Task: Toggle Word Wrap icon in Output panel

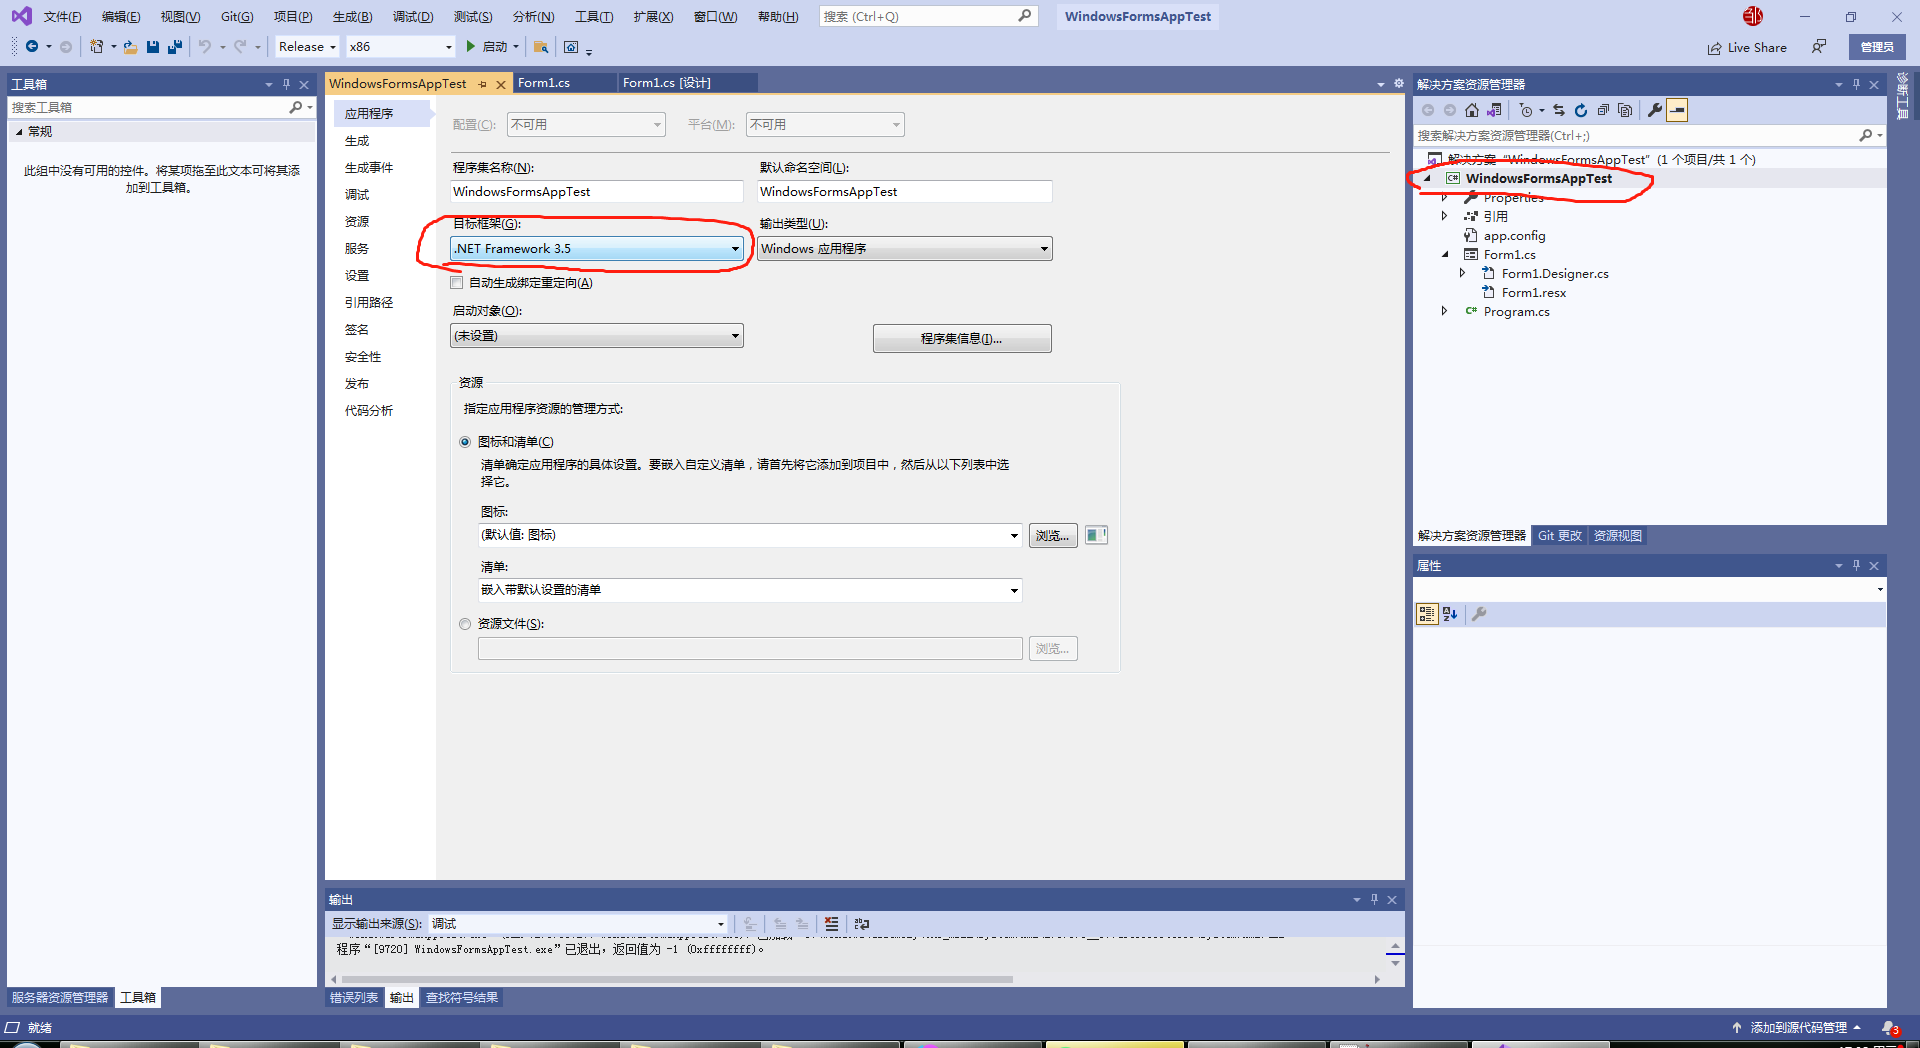Action: tap(862, 924)
